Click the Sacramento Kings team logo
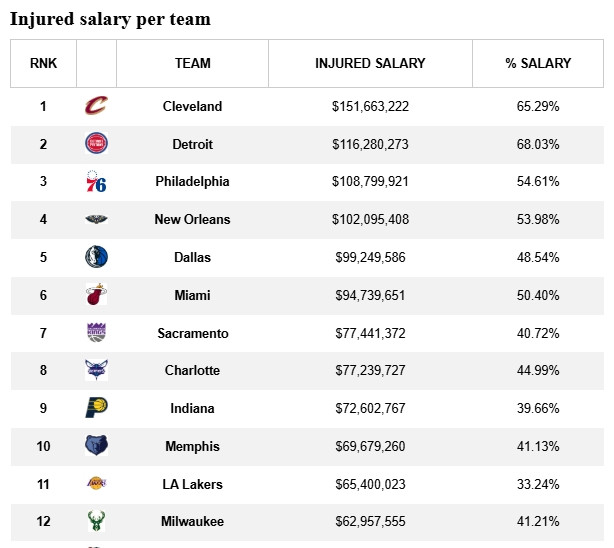 click(96, 333)
